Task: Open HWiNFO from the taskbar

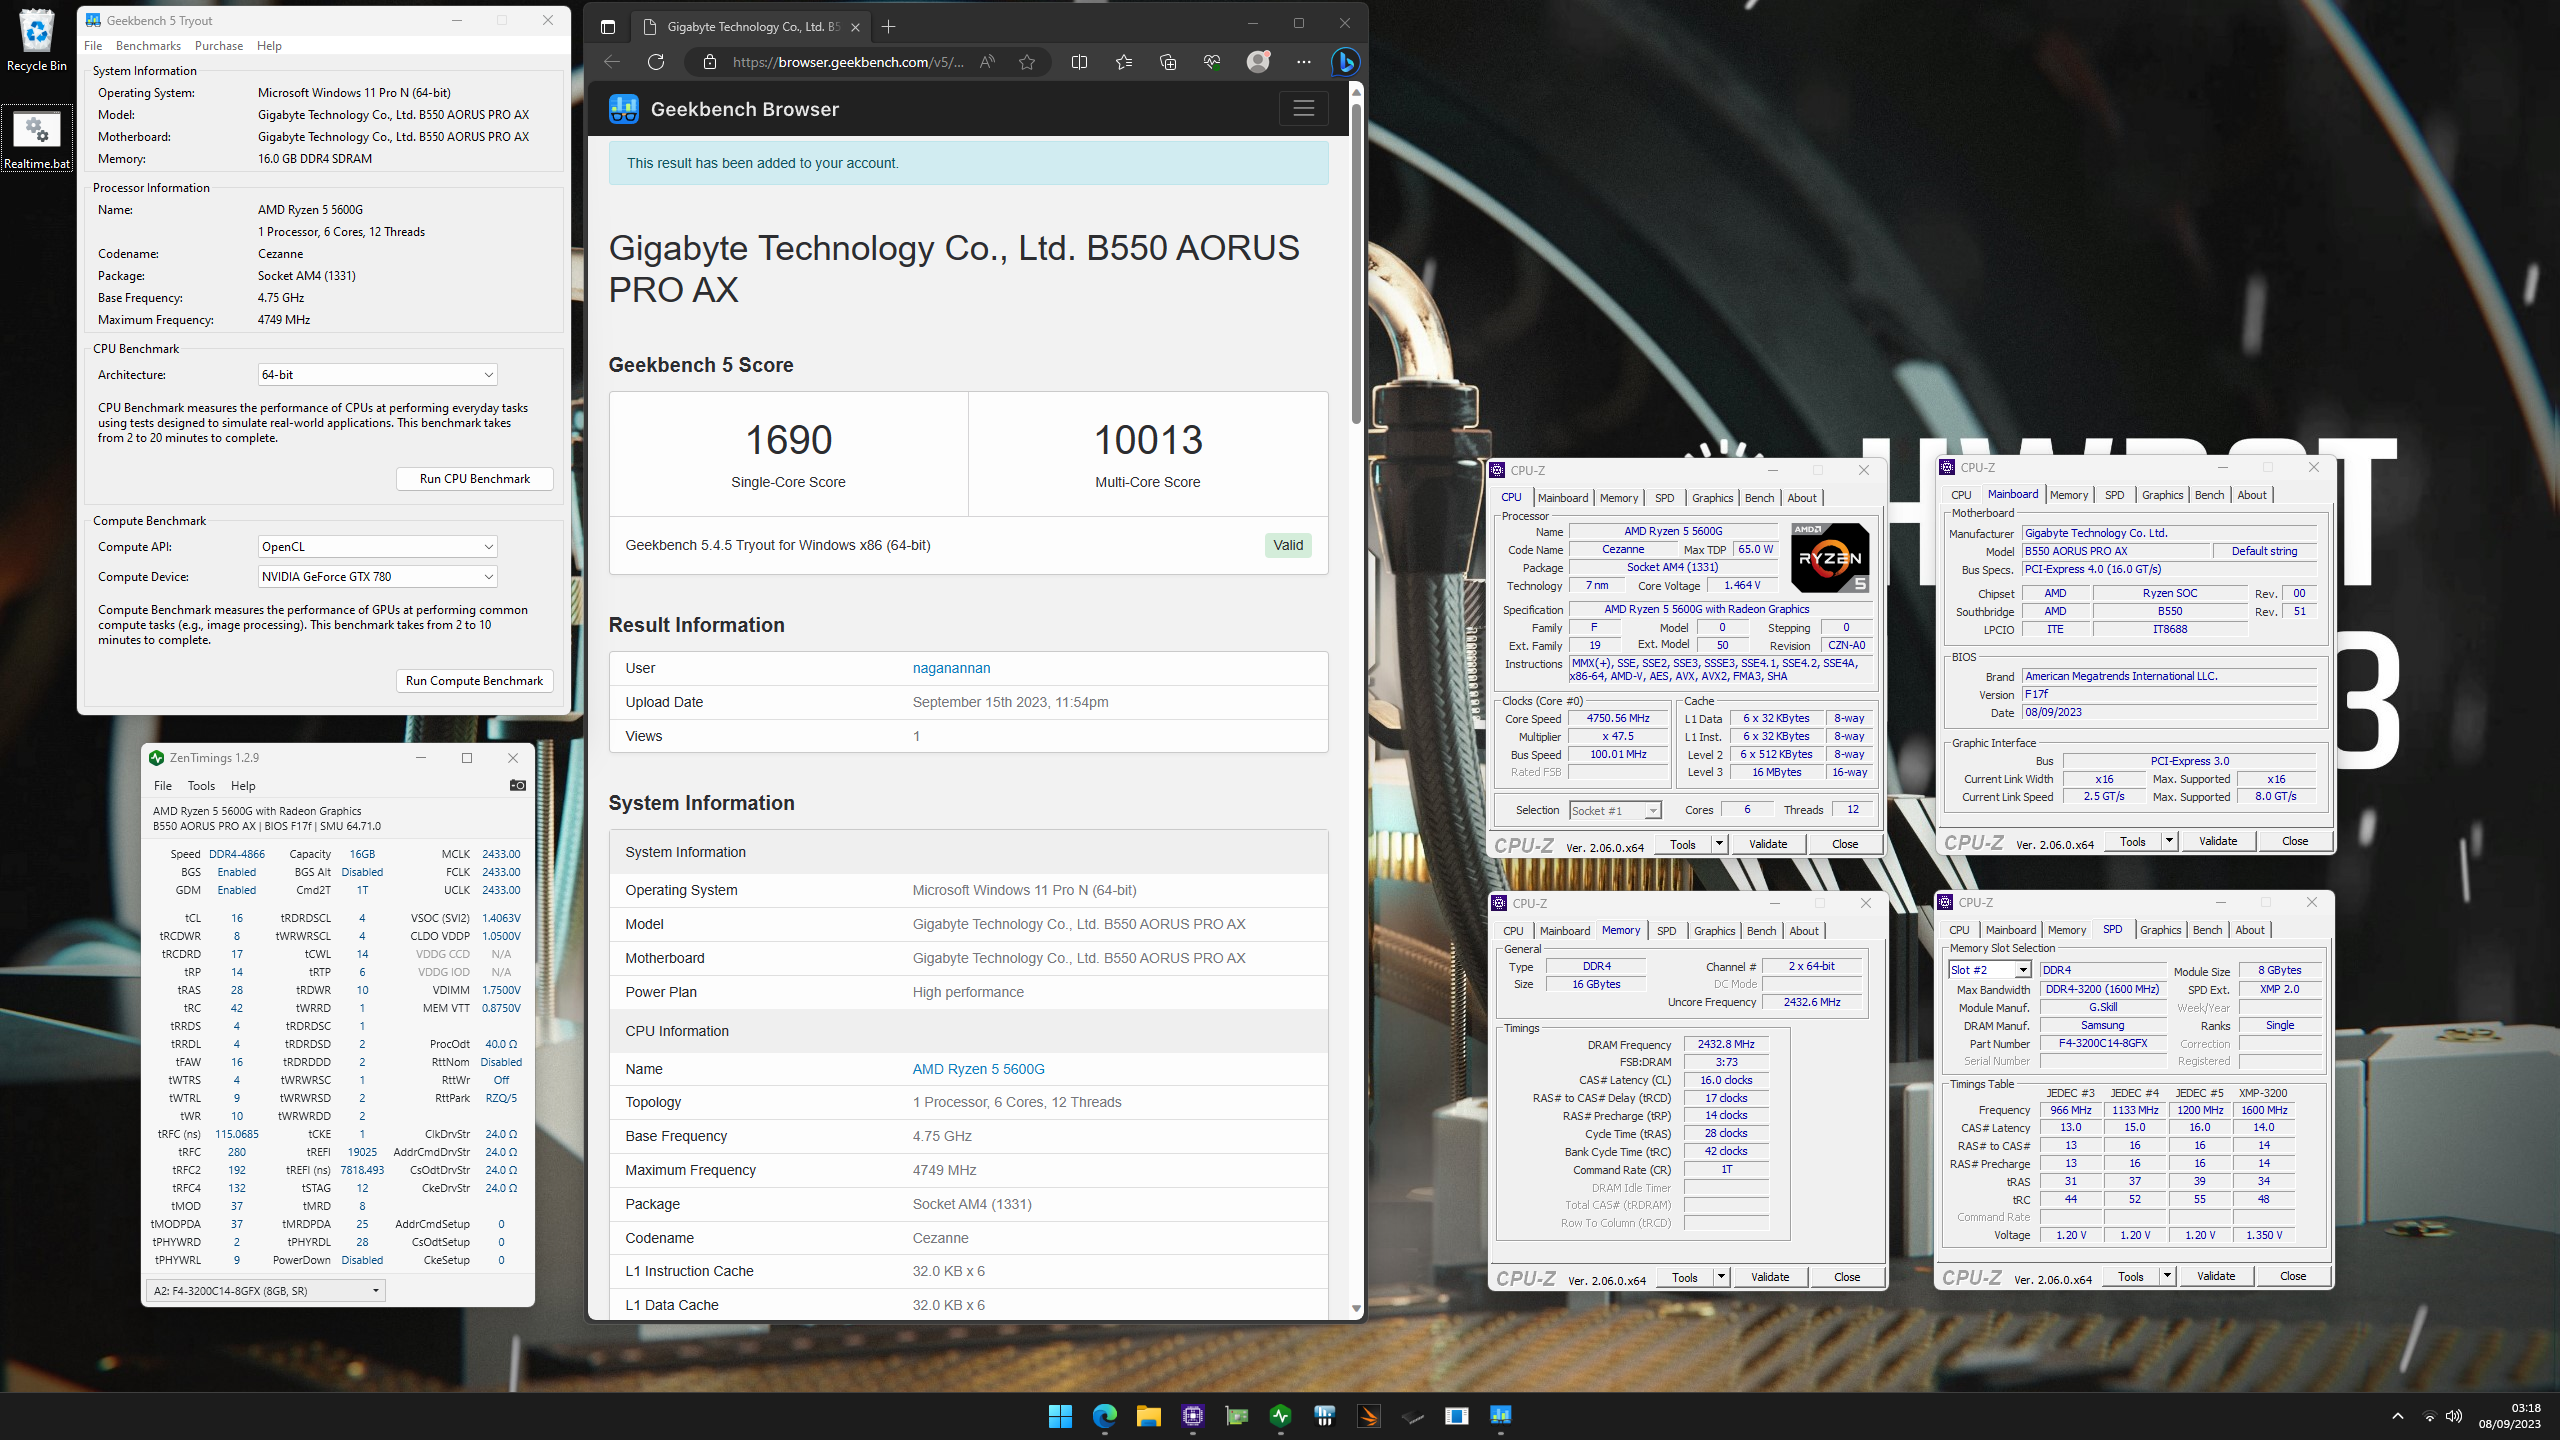Action: pos(1324,1416)
